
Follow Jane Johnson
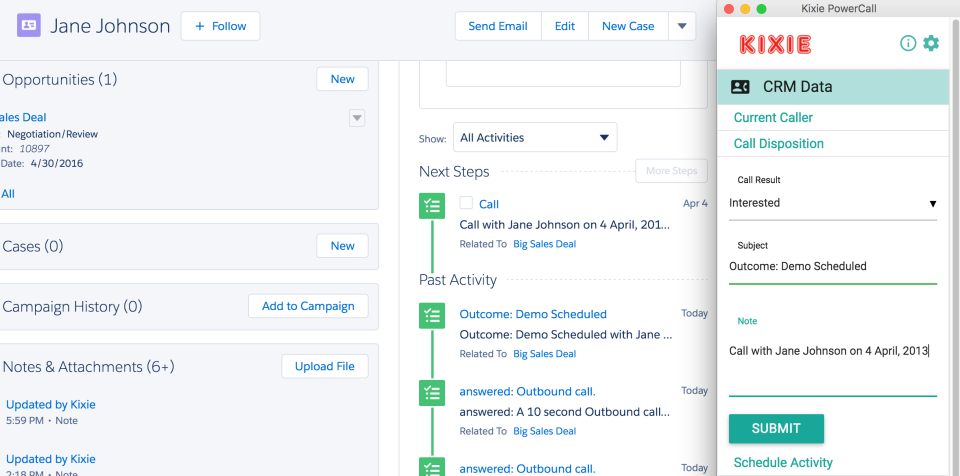click(x=220, y=26)
